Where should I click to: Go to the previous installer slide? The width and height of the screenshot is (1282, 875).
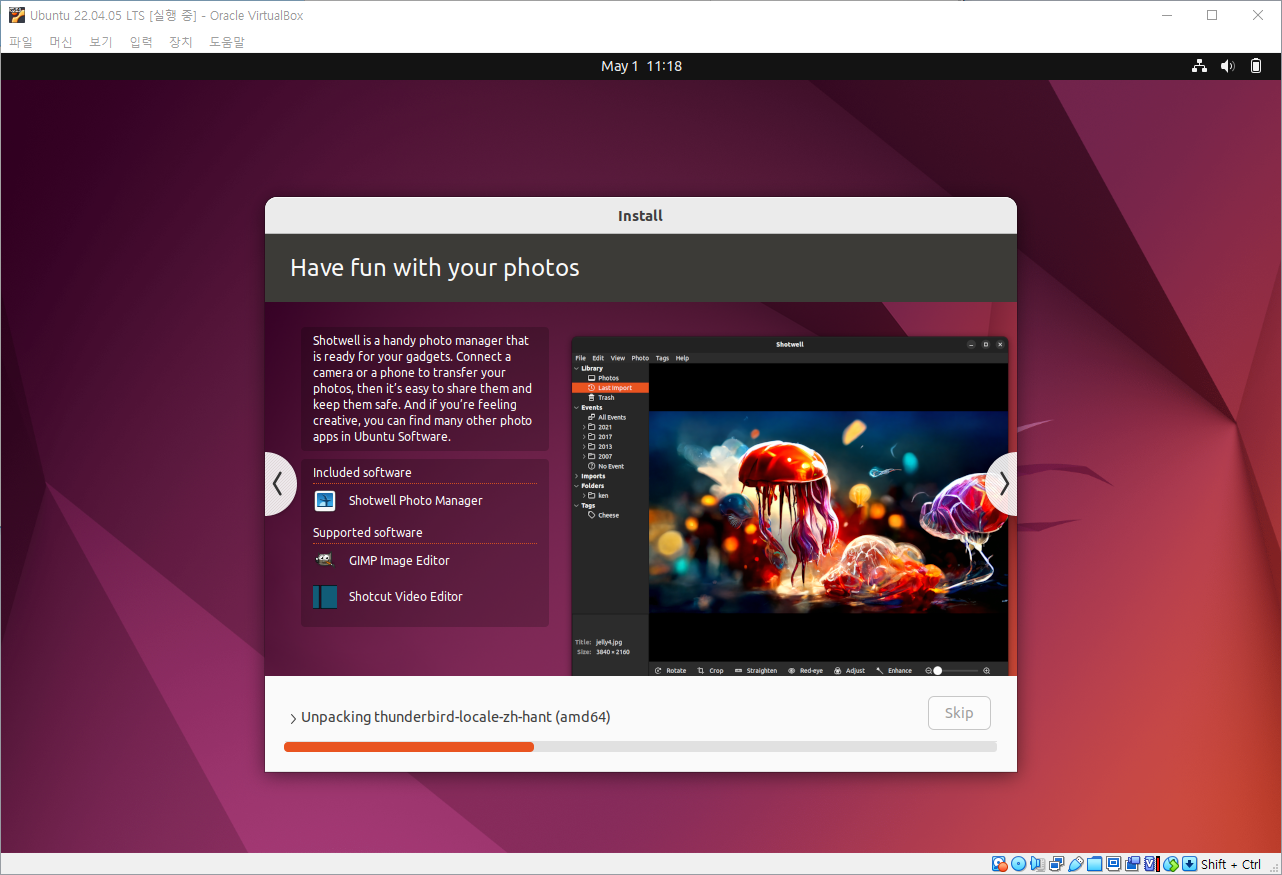click(x=280, y=484)
